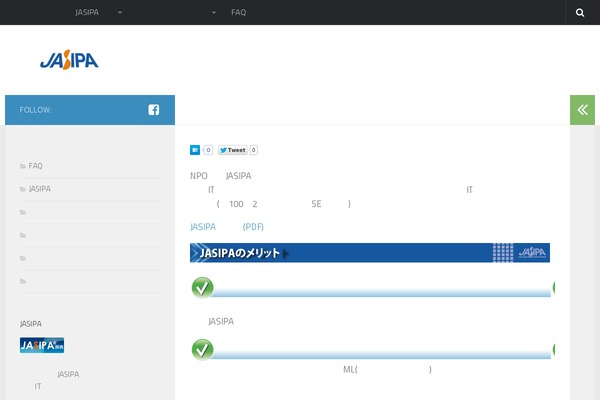The height and width of the screenshot is (400, 600).
Task: Click the JASIPA logo in header
Action: pos(69,60)
